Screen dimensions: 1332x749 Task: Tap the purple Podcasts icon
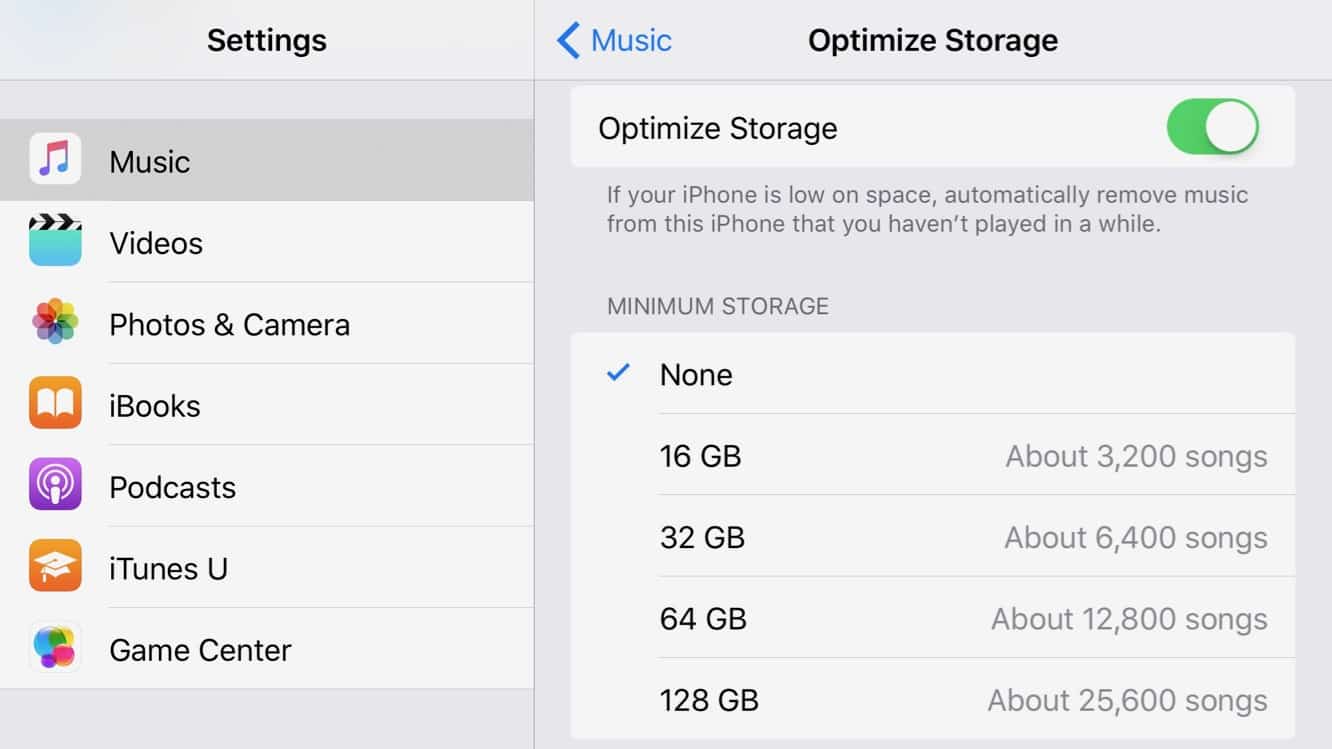(55, 486)
